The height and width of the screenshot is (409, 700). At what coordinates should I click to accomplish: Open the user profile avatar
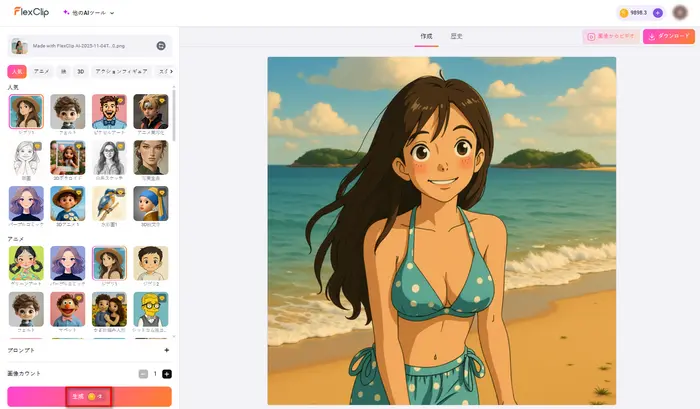coord(680,13)
